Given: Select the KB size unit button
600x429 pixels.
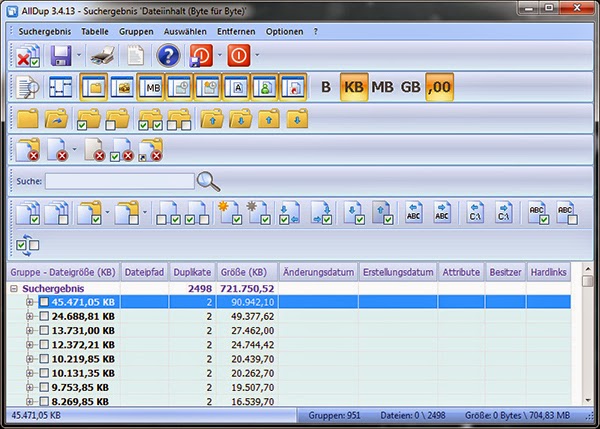Looking at the screenshot, I should pyautogui.click(x=354, y=87).
